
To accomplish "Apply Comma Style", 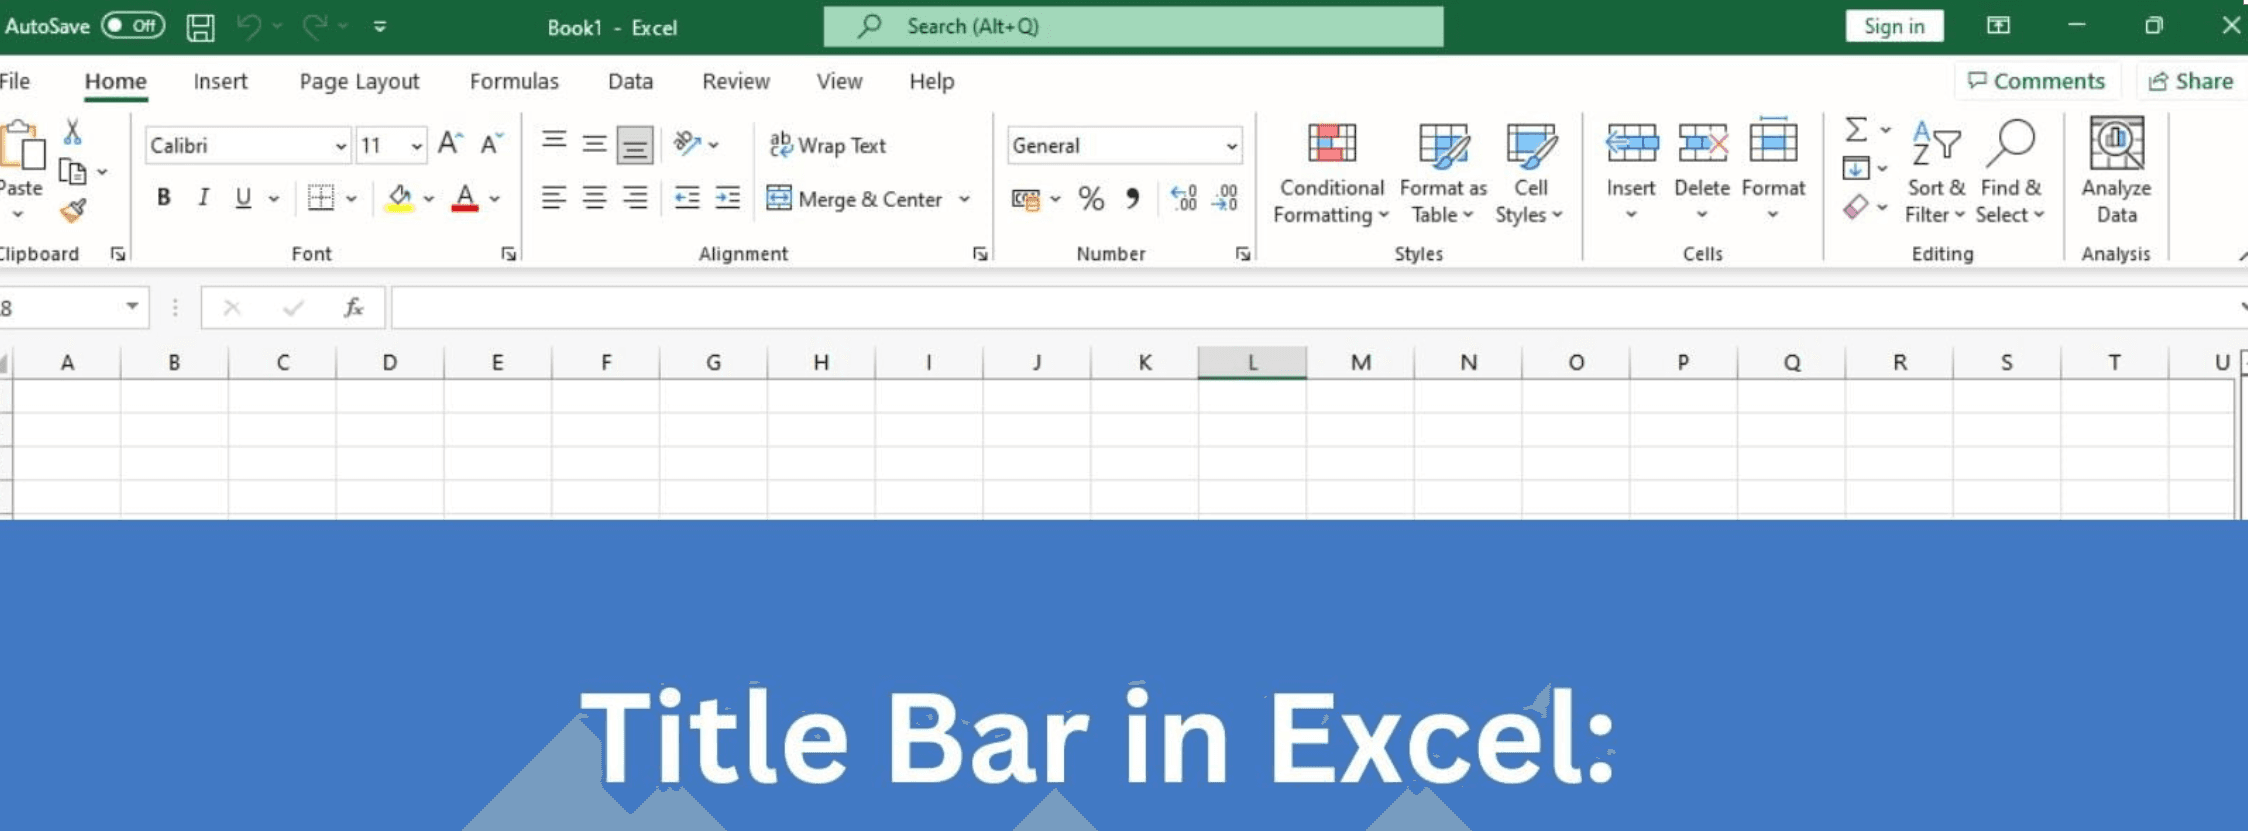I will (1132, 199).
